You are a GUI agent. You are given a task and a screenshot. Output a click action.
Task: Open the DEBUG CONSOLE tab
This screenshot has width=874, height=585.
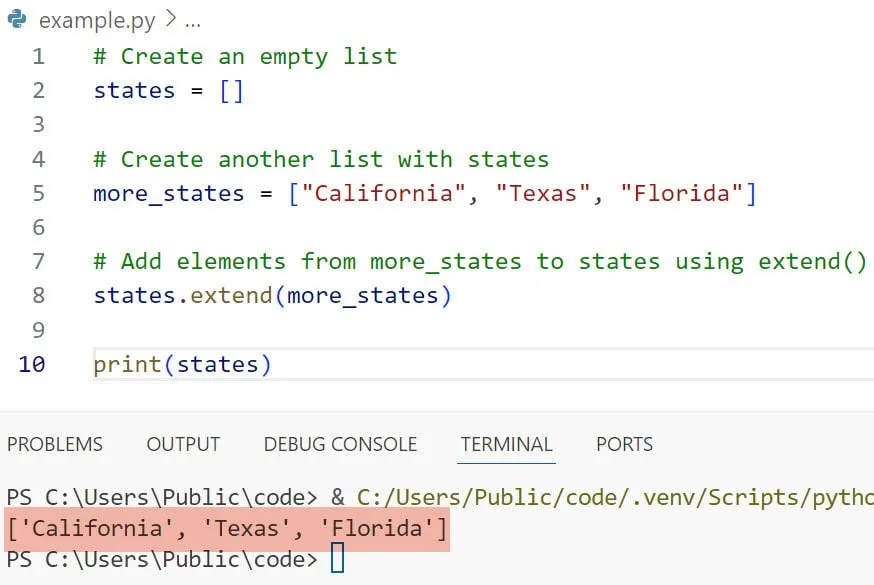[340, 444]
